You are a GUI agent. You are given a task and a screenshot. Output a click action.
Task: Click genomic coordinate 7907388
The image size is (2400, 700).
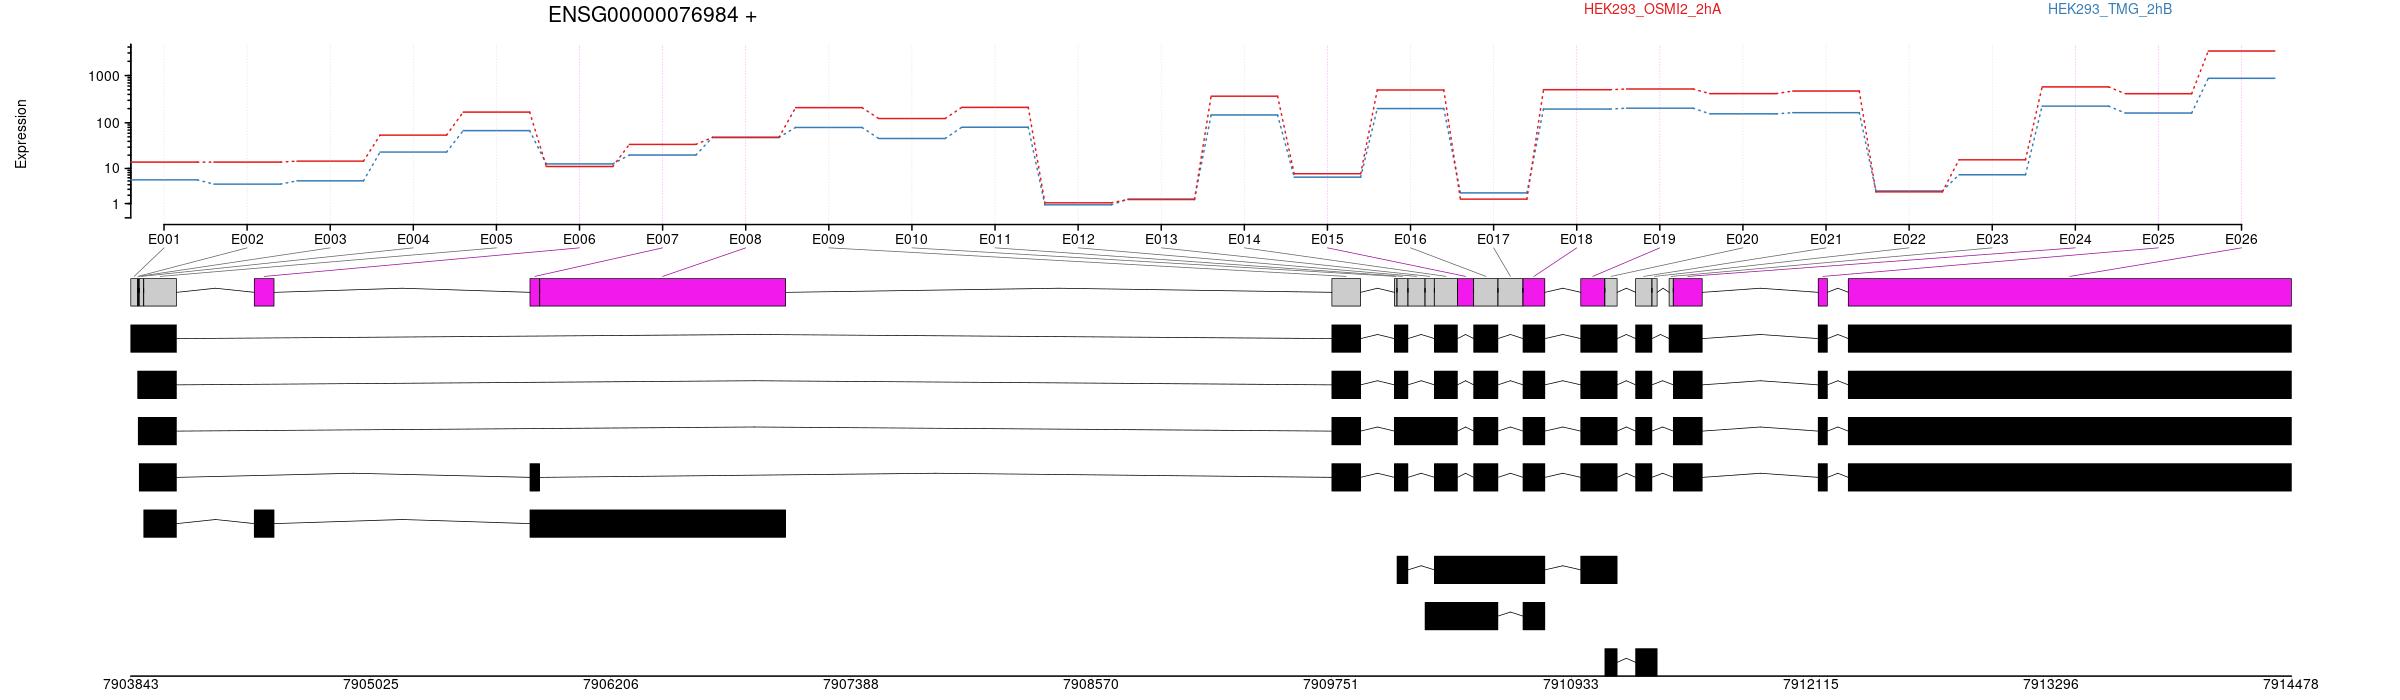(x=850, y=685)
